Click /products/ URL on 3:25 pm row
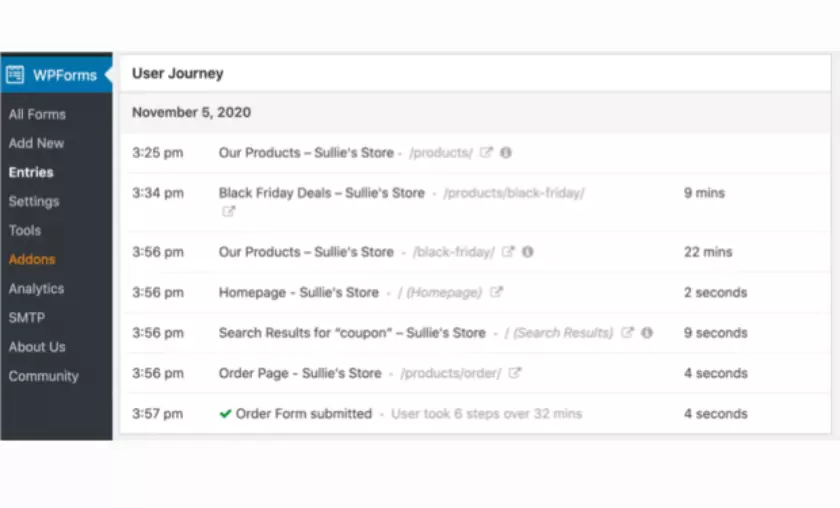 (441, 153)
